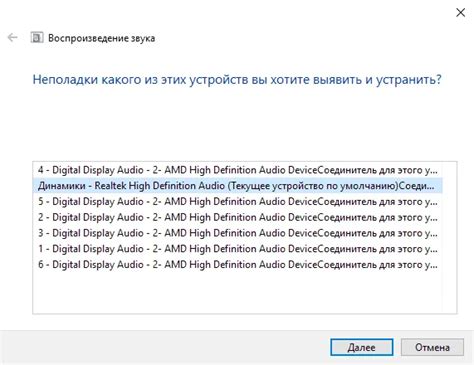The height and width of the screenshot is (365, 474).
Task: Click the ellipsis ending the Динамики row
Action: tap(431, 188)
